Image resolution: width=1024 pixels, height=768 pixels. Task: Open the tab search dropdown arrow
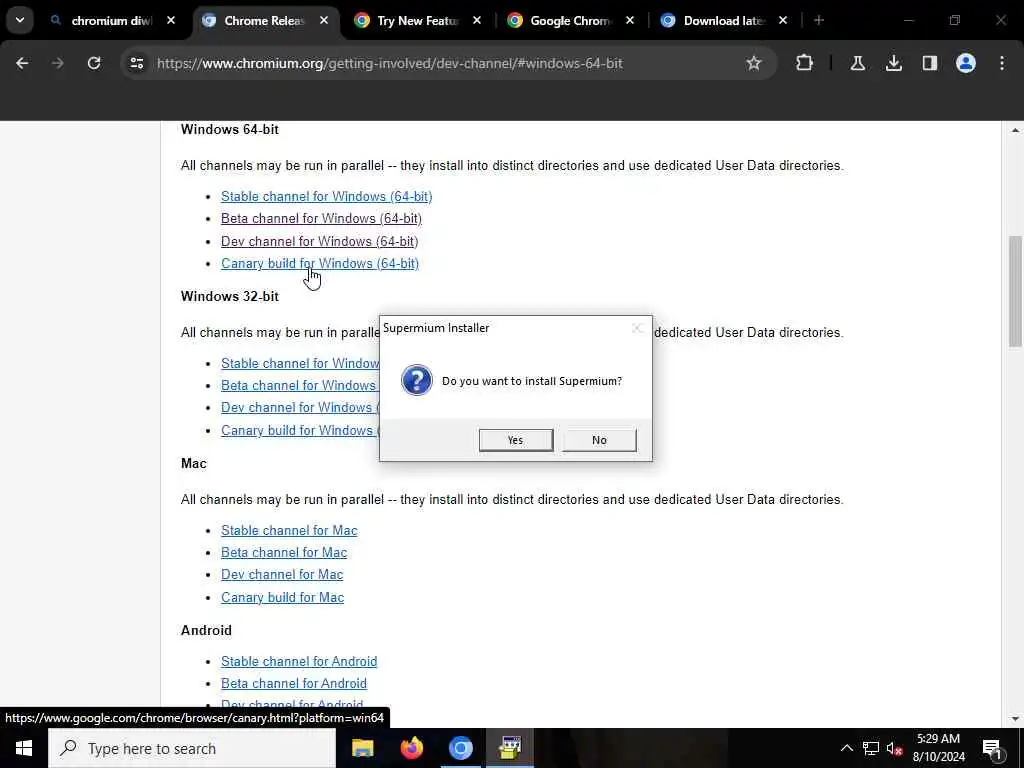coord(20,20)
